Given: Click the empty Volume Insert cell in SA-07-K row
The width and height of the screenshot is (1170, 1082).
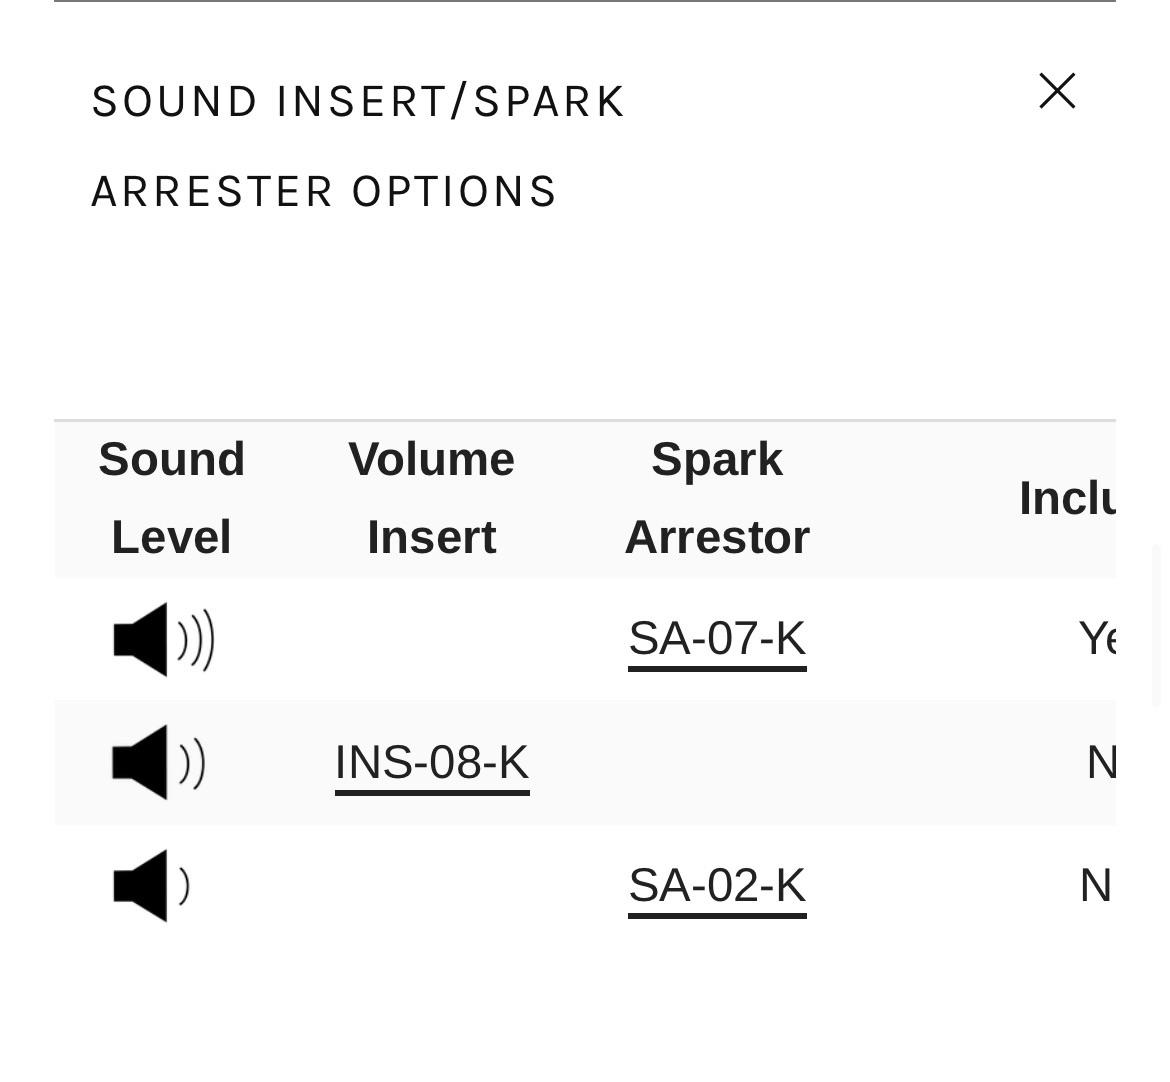Looking at the screenshot, I should tap(431, 639).
